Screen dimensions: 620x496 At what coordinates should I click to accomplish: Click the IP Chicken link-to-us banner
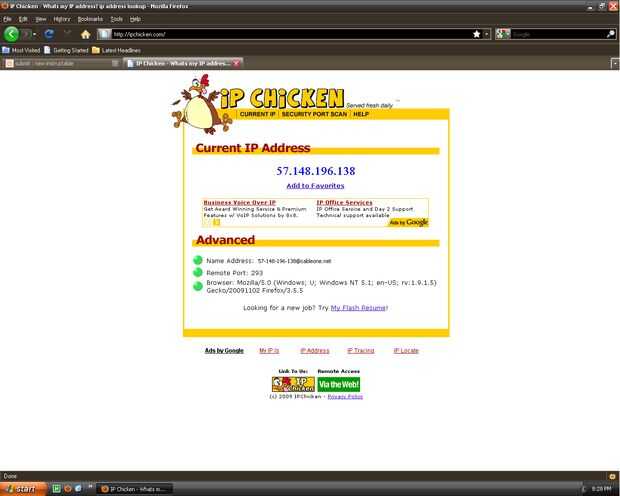click(x=293, y=384)
